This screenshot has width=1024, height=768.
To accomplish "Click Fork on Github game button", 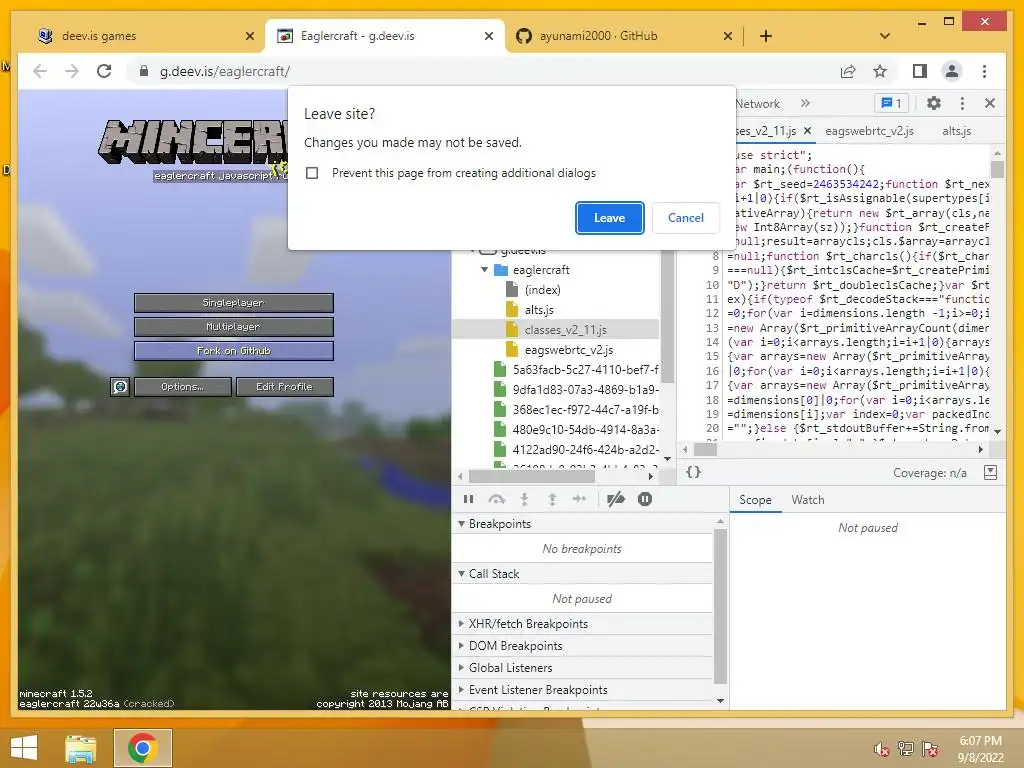I will point(234,351).
